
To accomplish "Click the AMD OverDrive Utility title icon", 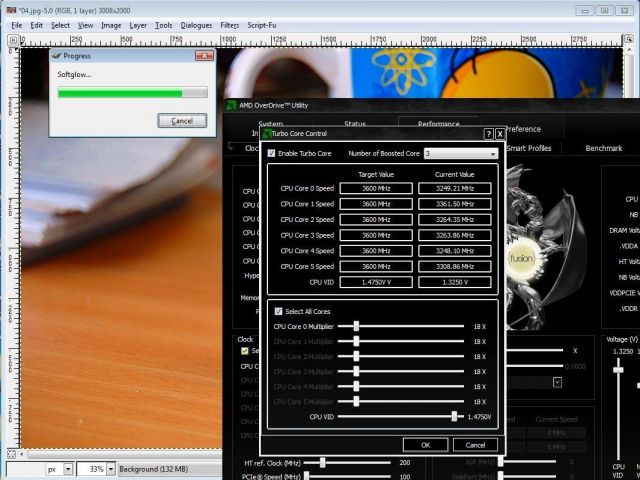I will point(231,105).
